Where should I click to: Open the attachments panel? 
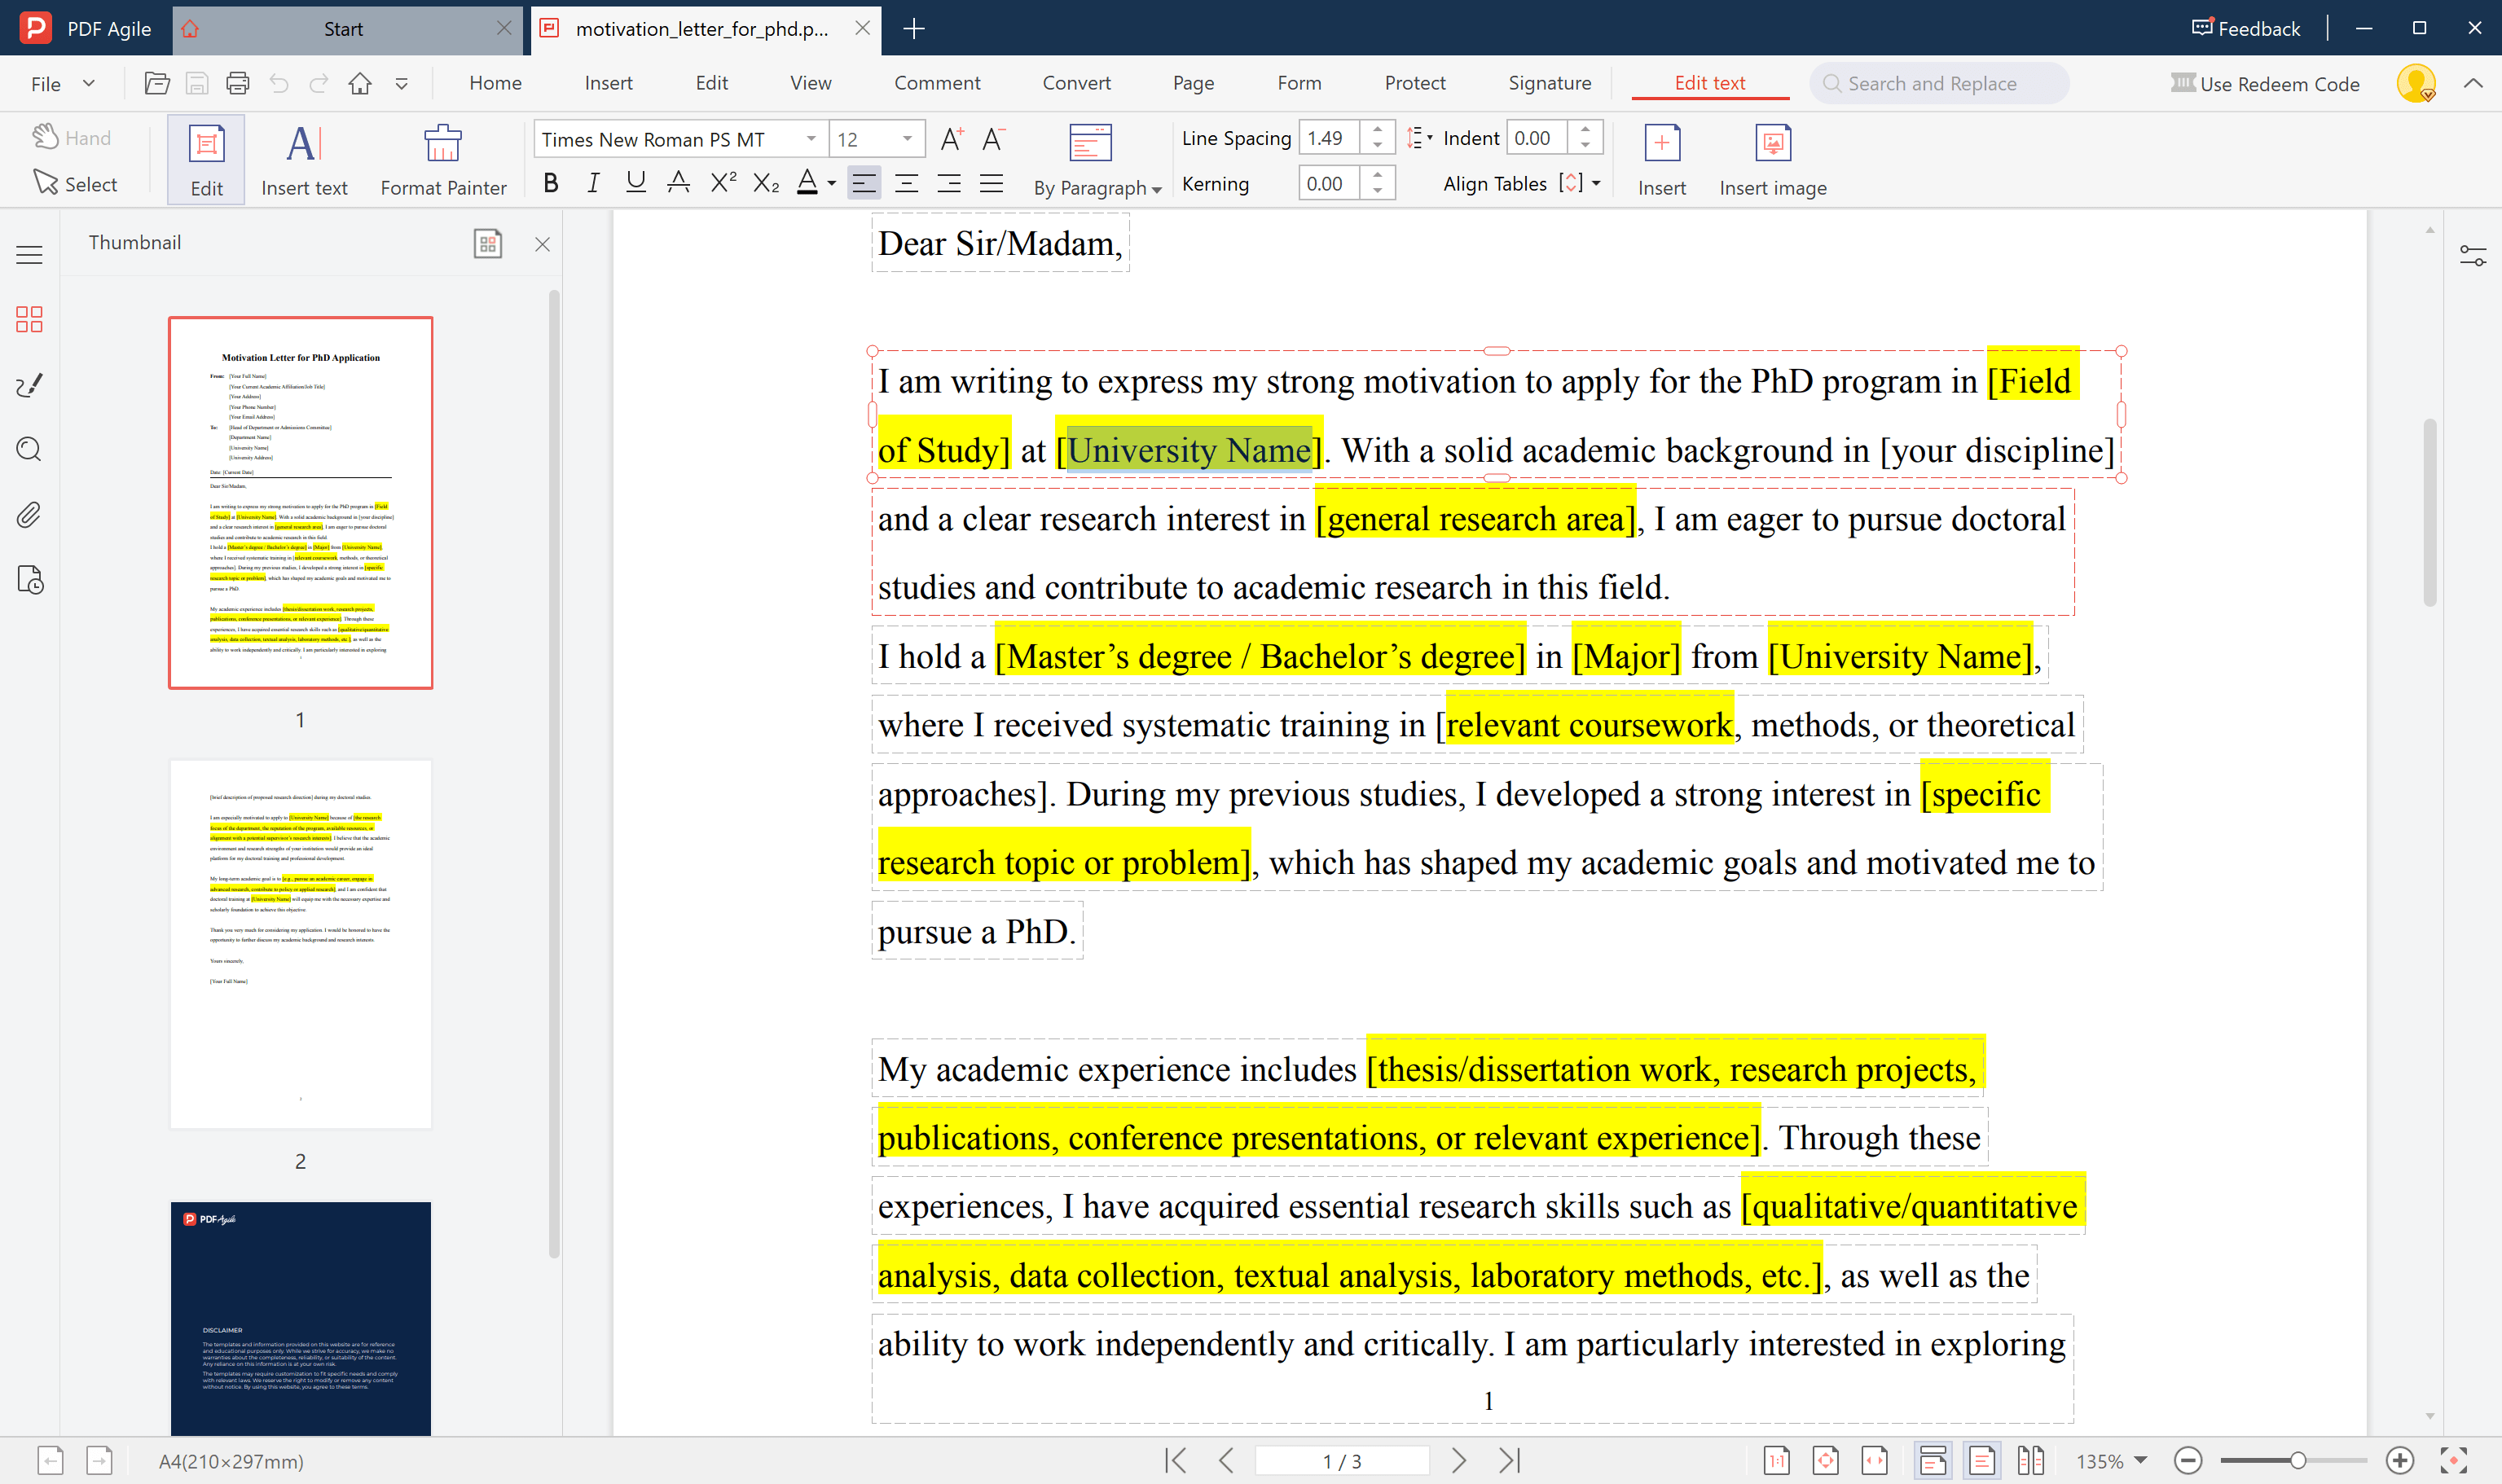[28, 515]
